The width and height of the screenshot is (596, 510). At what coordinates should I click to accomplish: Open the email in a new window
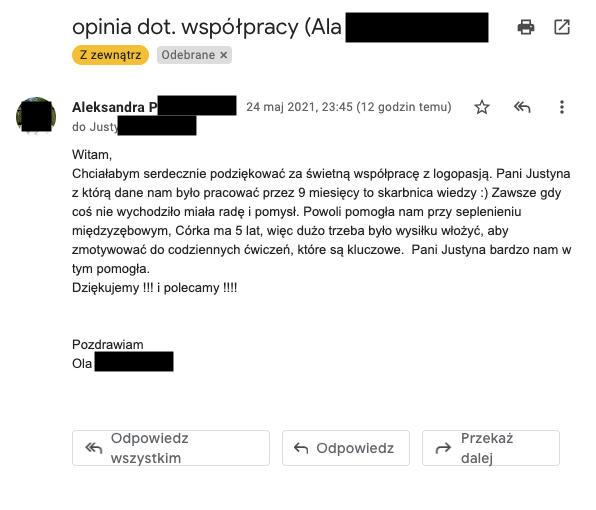[x=562, y=27]
